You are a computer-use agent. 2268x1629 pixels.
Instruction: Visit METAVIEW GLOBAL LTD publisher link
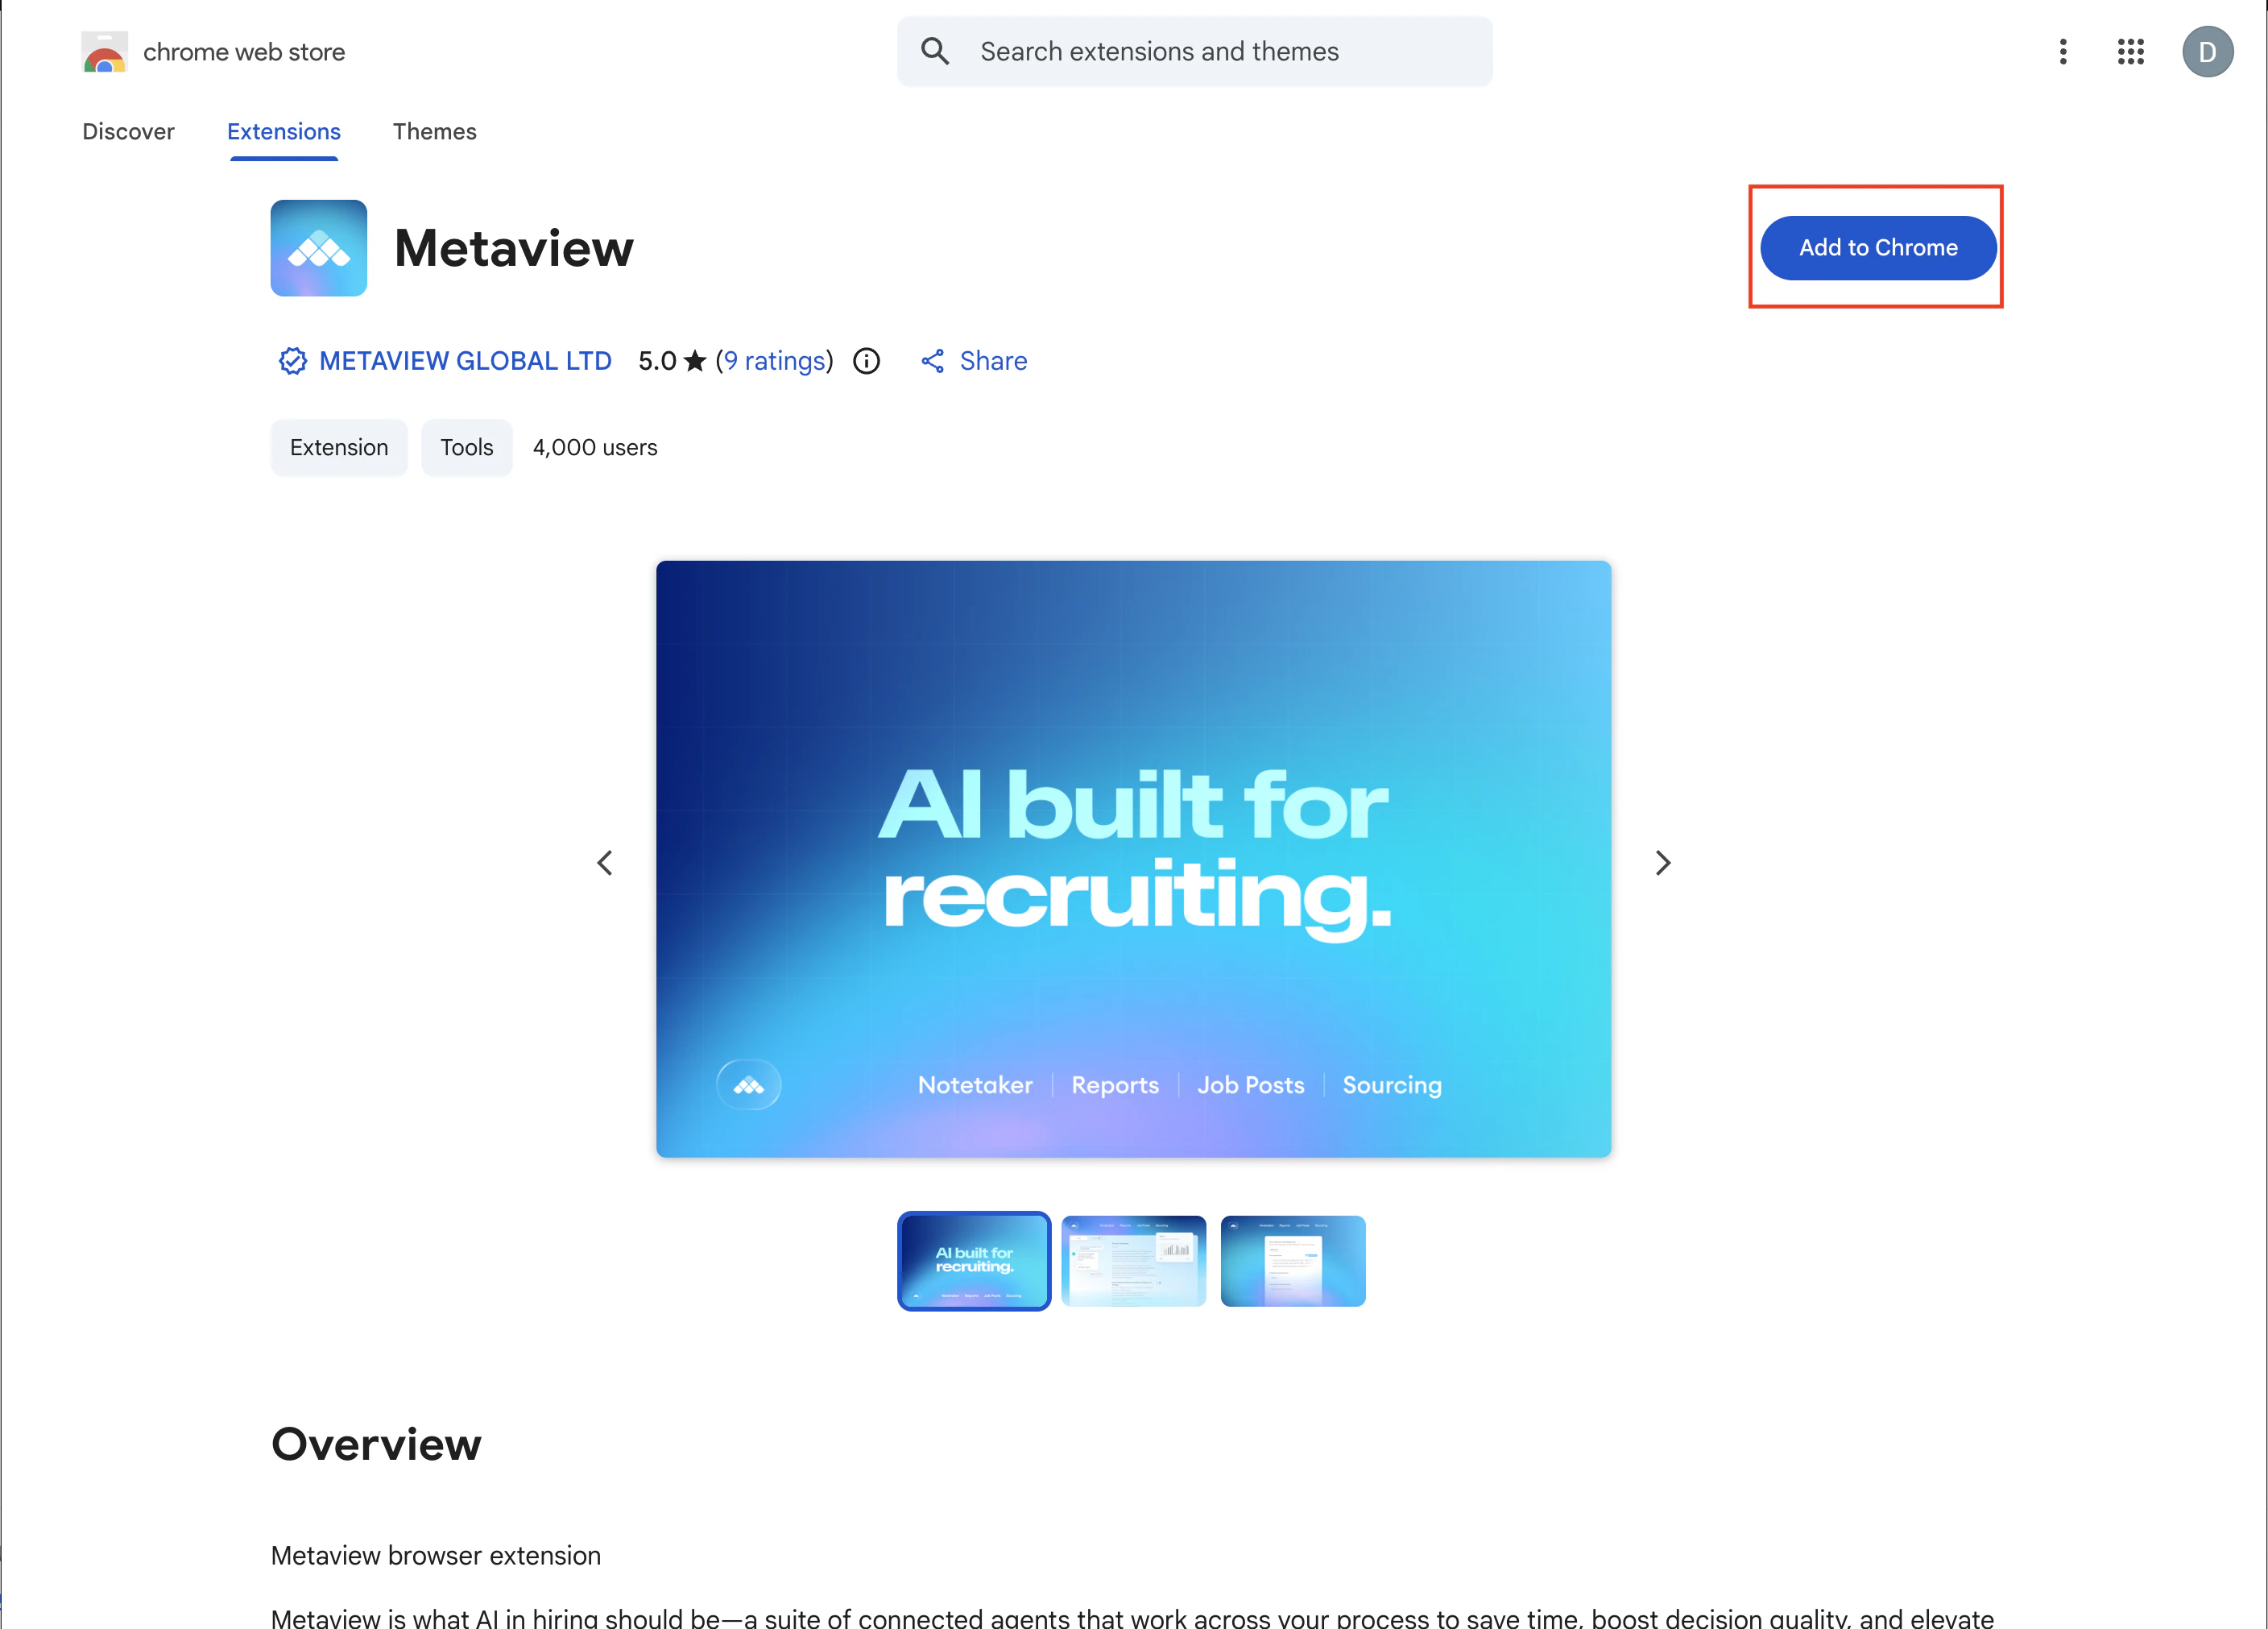coord(465,361)
